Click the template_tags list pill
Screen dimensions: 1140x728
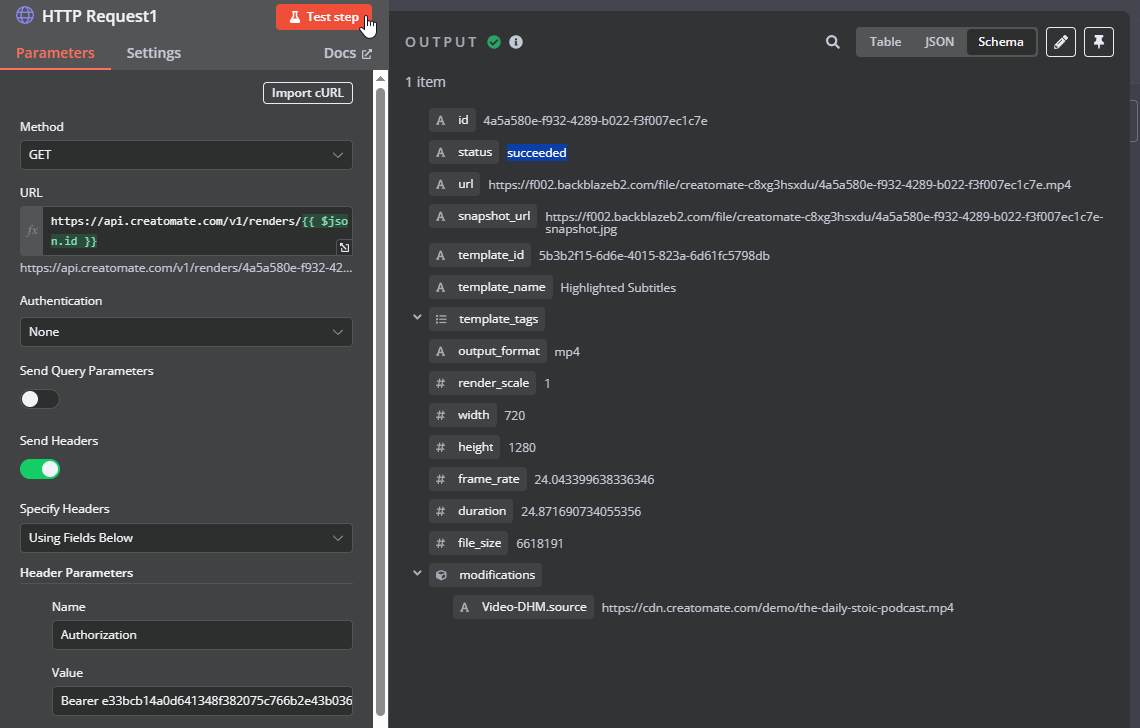coord(487,319)
